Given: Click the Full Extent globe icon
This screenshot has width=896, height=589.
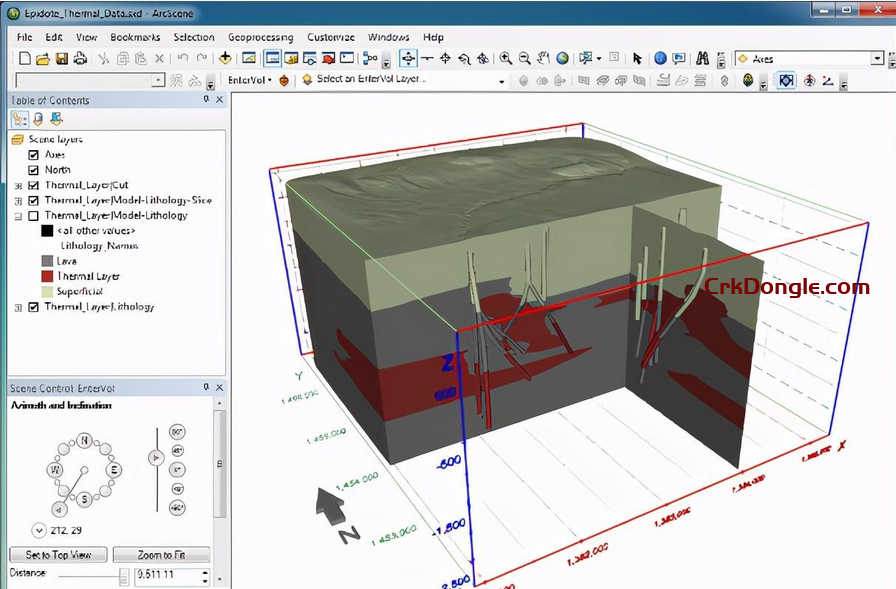Looking at the screenshot, I should point(562,58).
